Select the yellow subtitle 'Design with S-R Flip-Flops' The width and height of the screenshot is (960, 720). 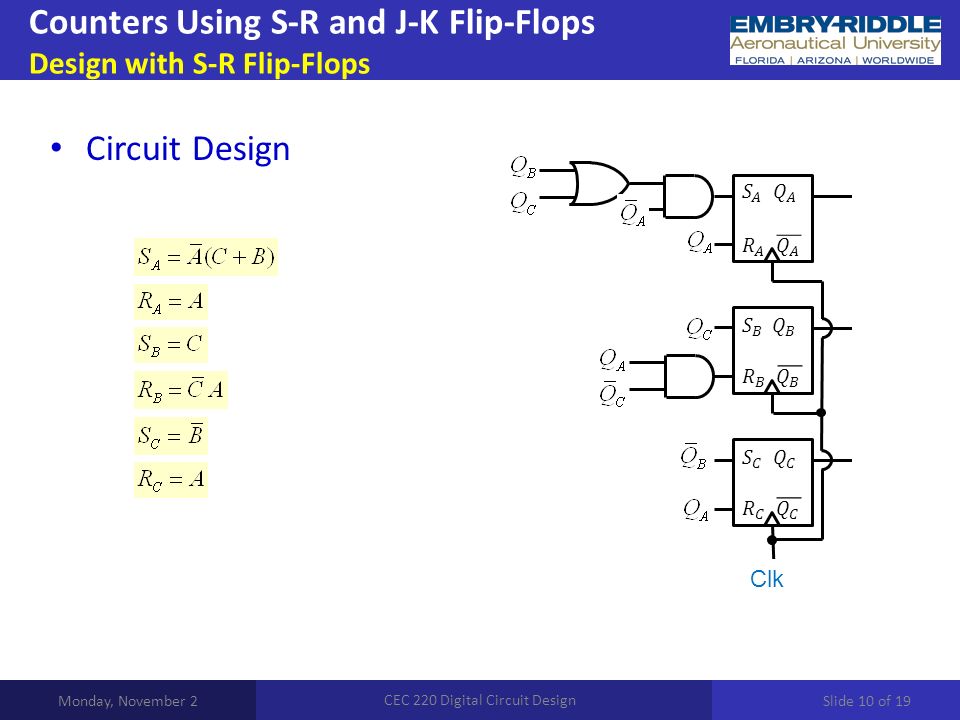pyautogui.click(x=200, y=64)
